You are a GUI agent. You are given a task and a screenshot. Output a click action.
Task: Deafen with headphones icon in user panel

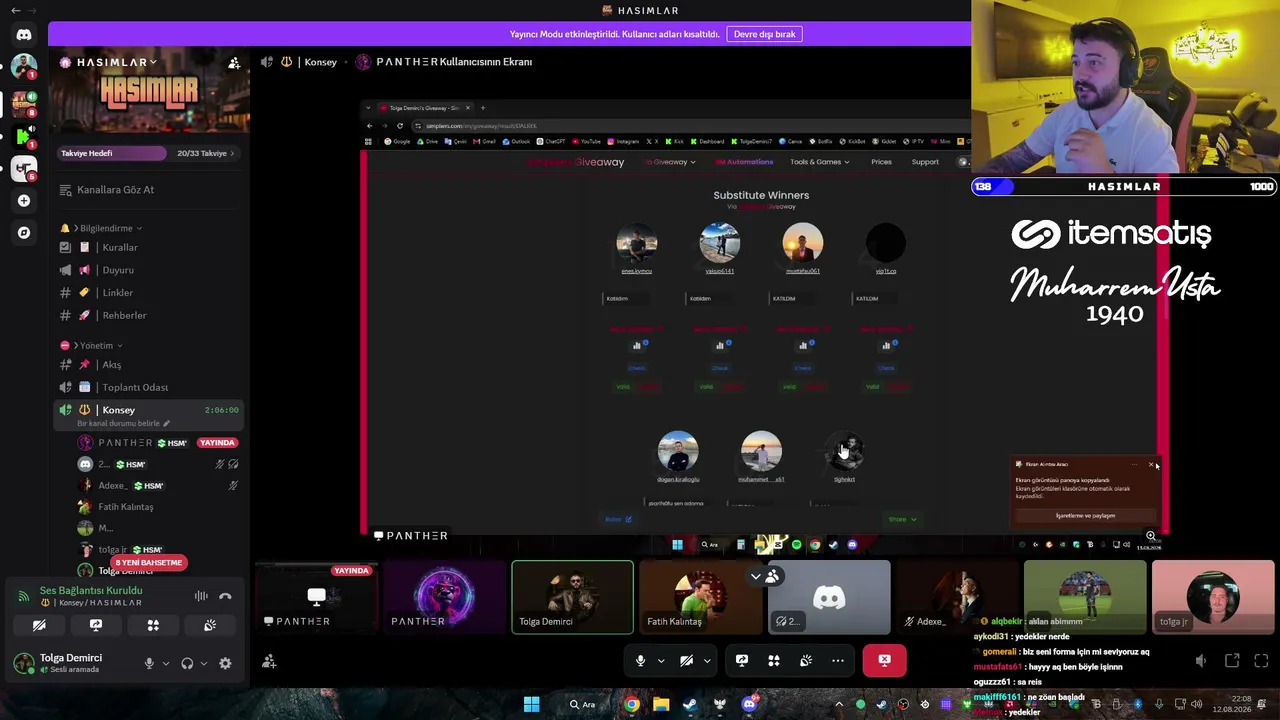click(187, 663)
